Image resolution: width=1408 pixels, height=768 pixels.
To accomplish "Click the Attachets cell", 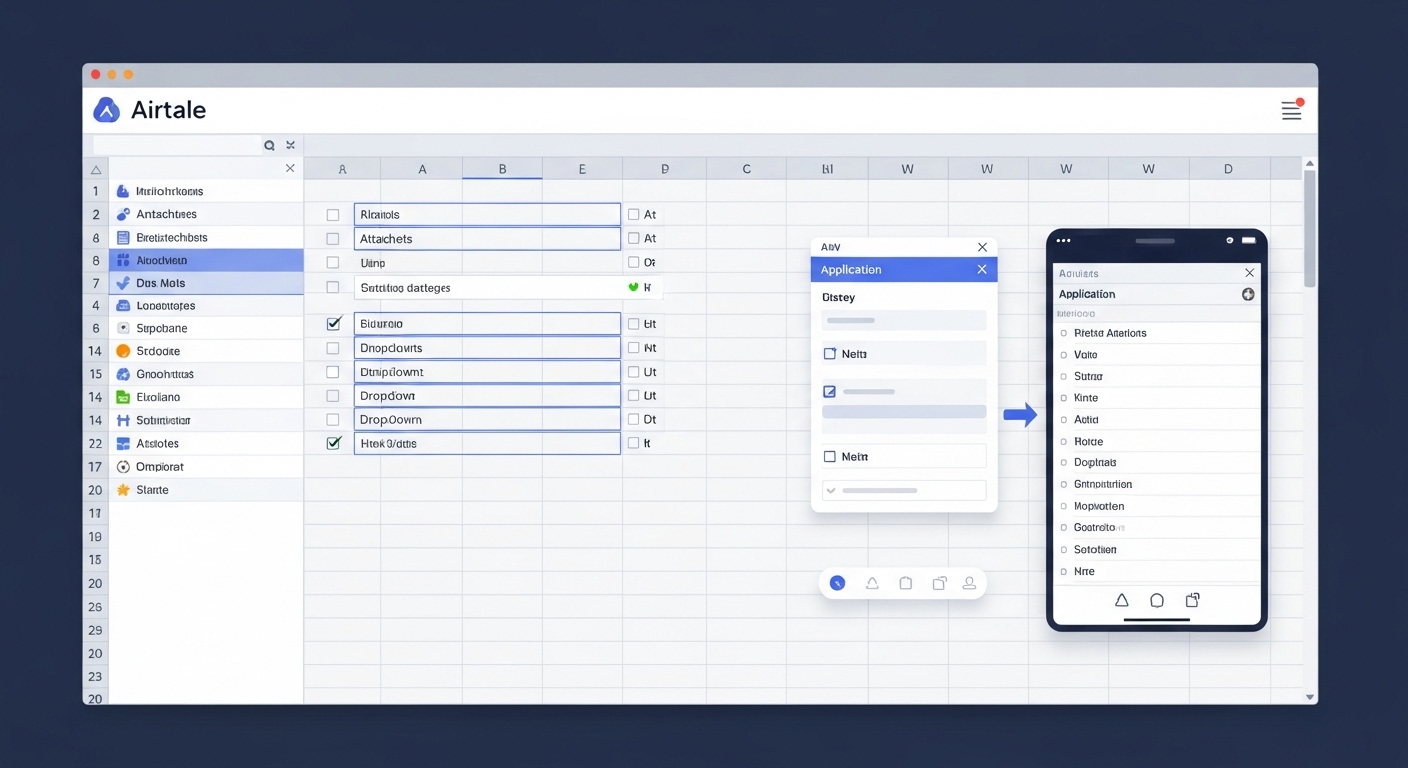I will [x=487, y=239].
